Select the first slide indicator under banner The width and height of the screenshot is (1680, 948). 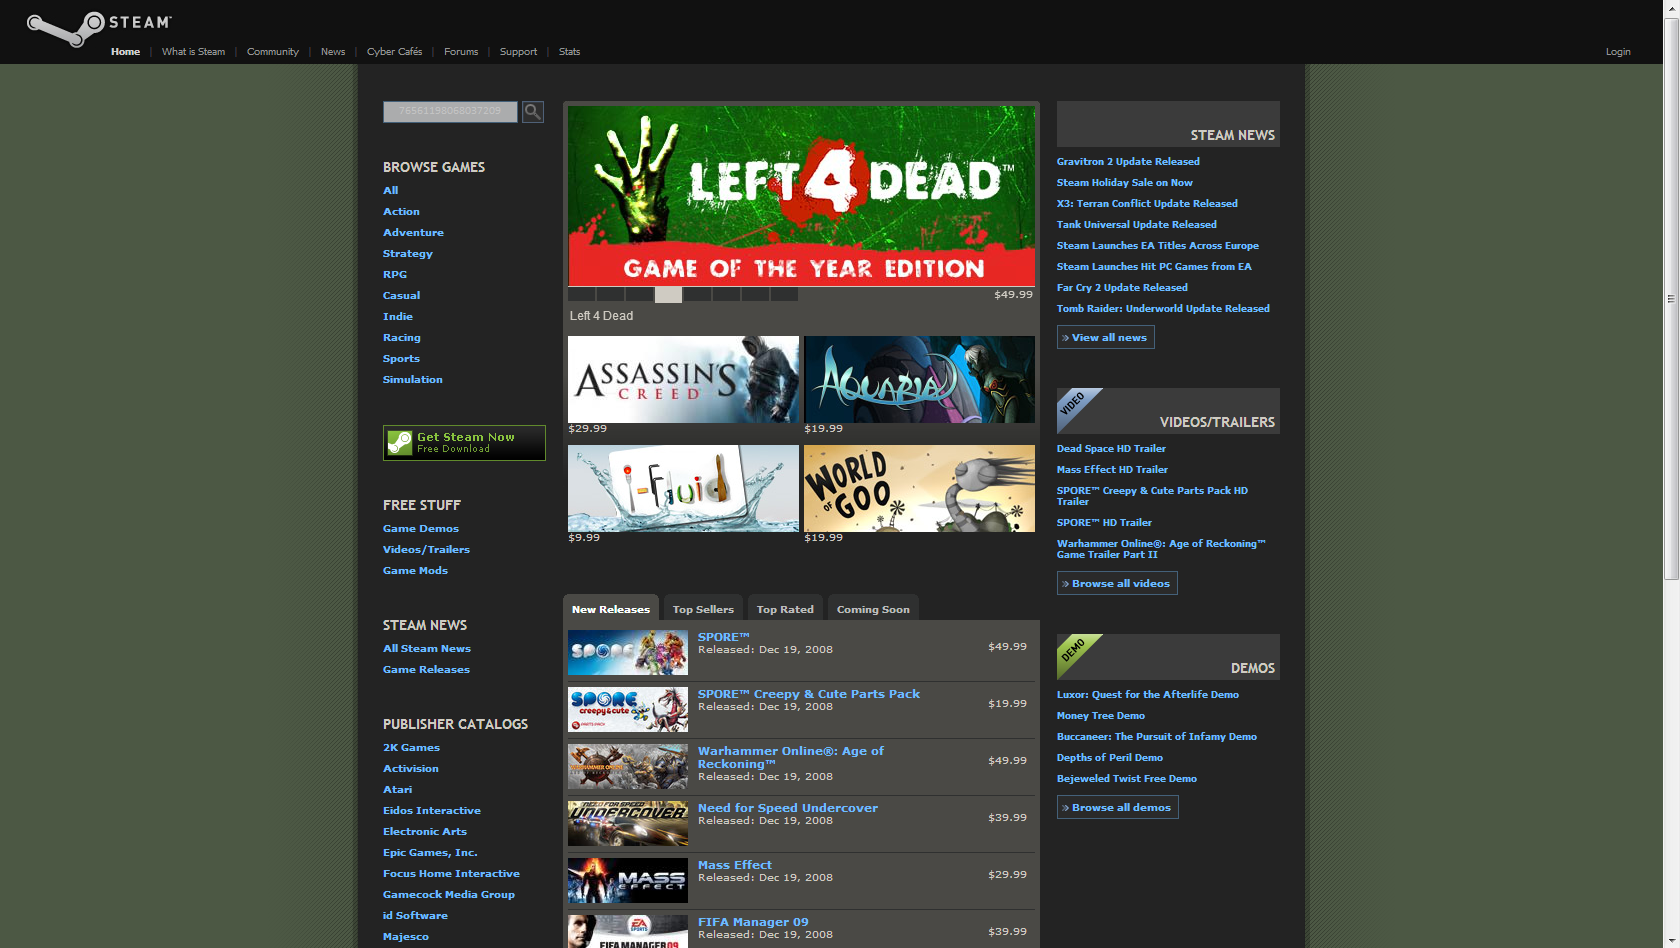[x=582, y=295]
